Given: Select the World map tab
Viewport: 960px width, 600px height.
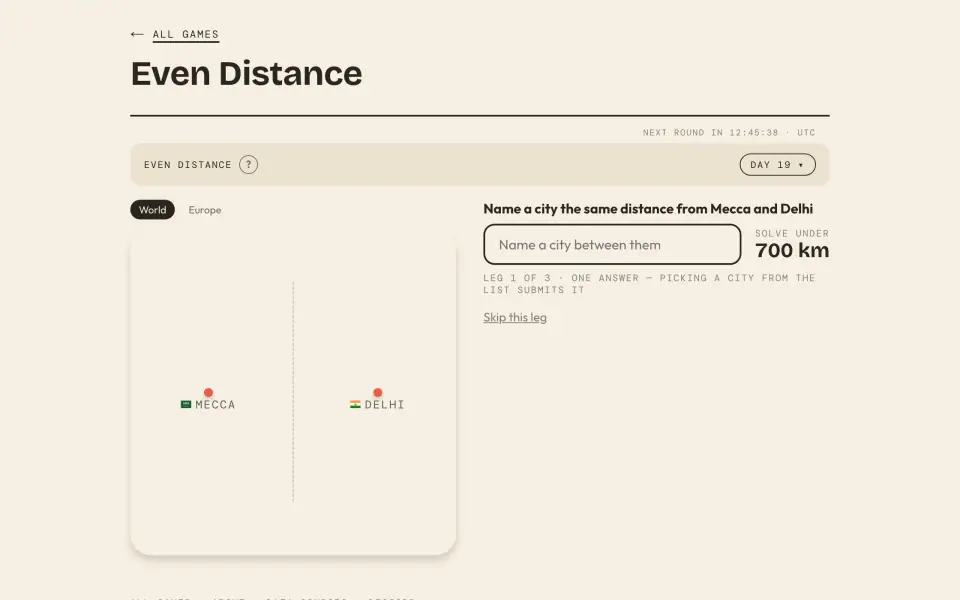Looking at the screenshot, I should pyautogui.click(x=152, y=210).
